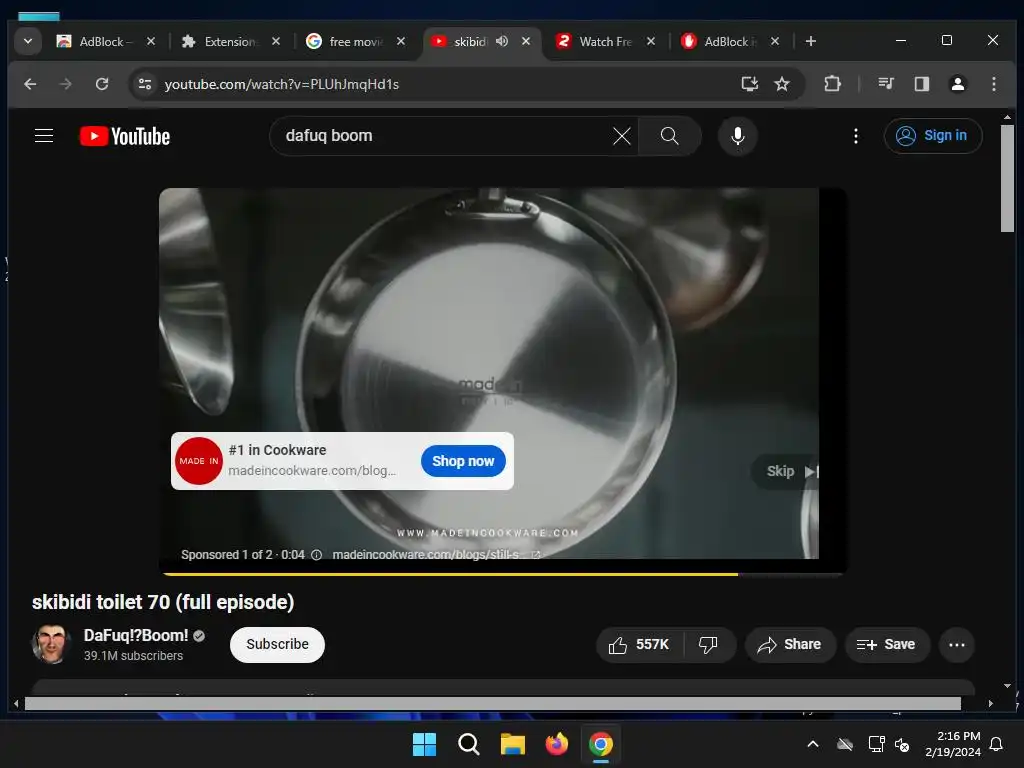Go to YouTube home via logo
The height and width of the screenshot is (768, 1024).
click(x=125, y=136)
